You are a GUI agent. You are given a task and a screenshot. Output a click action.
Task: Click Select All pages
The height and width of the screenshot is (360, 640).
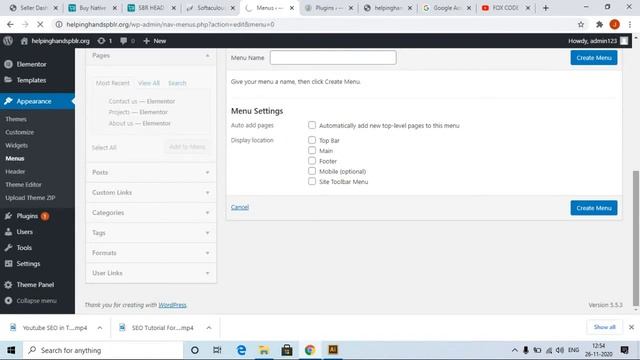click(104, 147)
